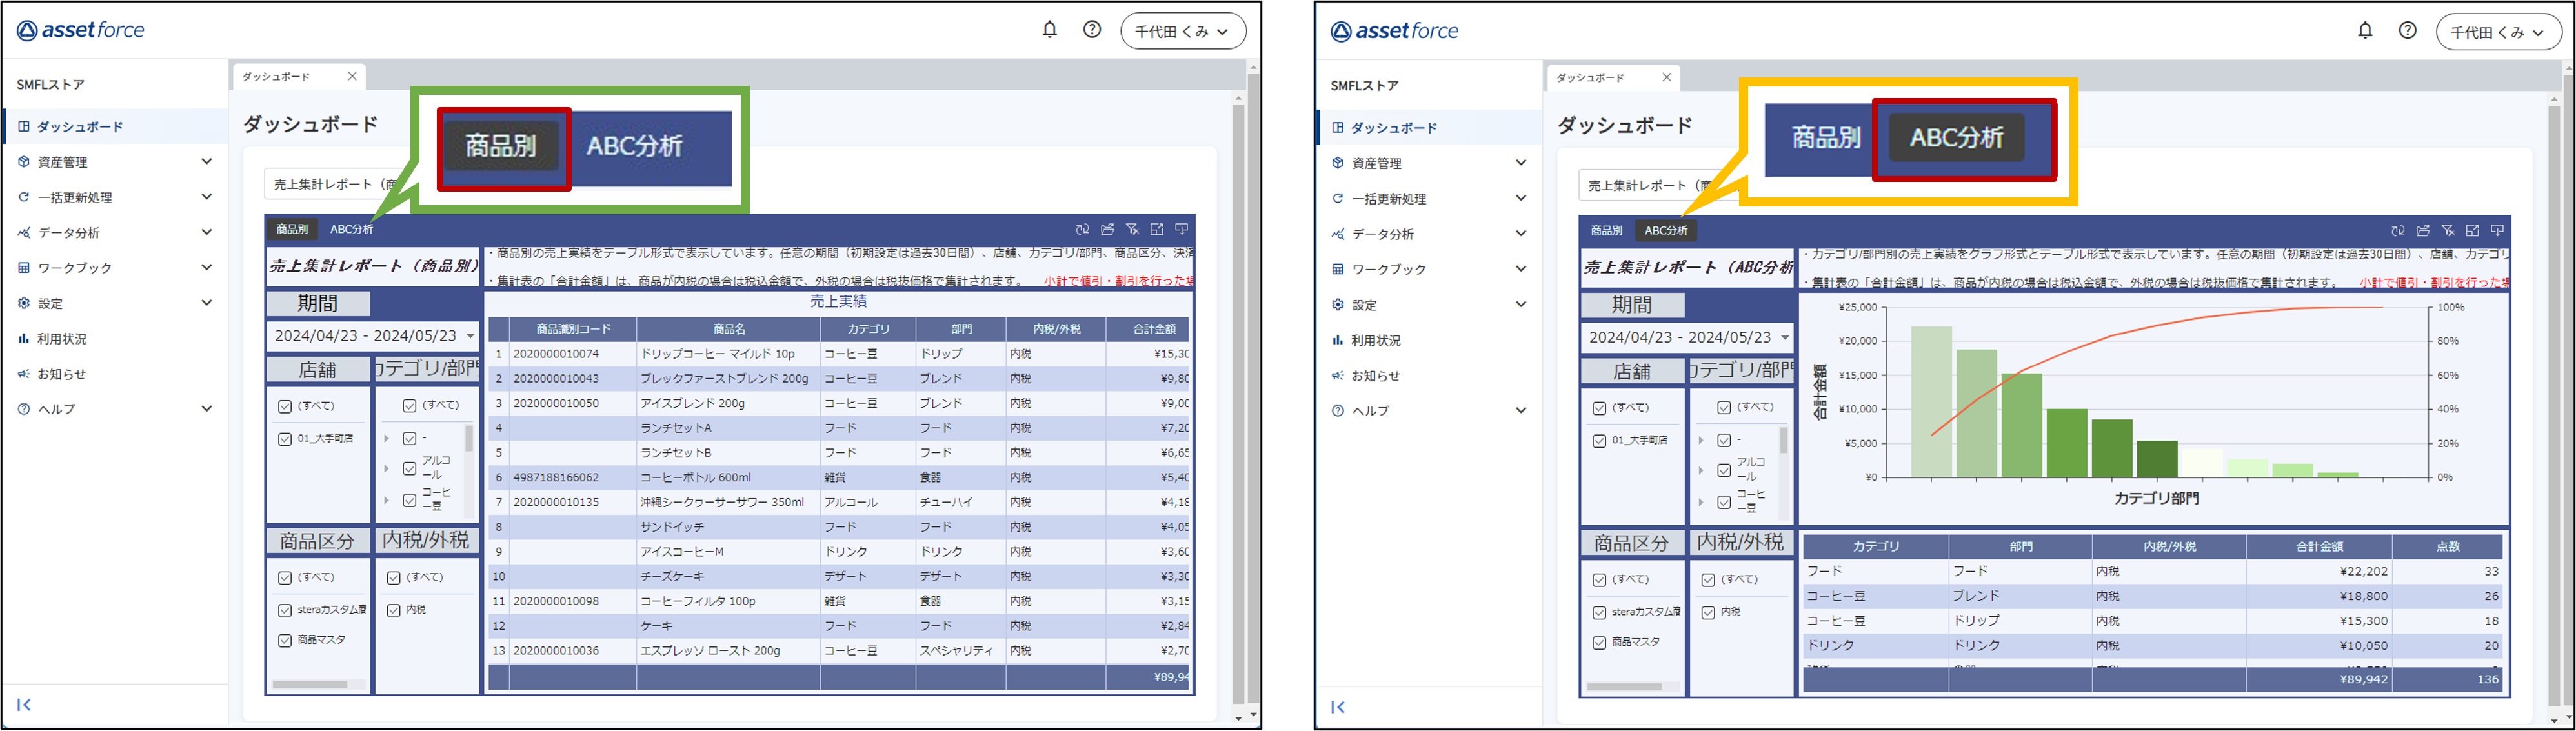Click 合計金額 column header in left sales table
Viewport: 2576px width, 731px height.
(x=1153, y=329)
